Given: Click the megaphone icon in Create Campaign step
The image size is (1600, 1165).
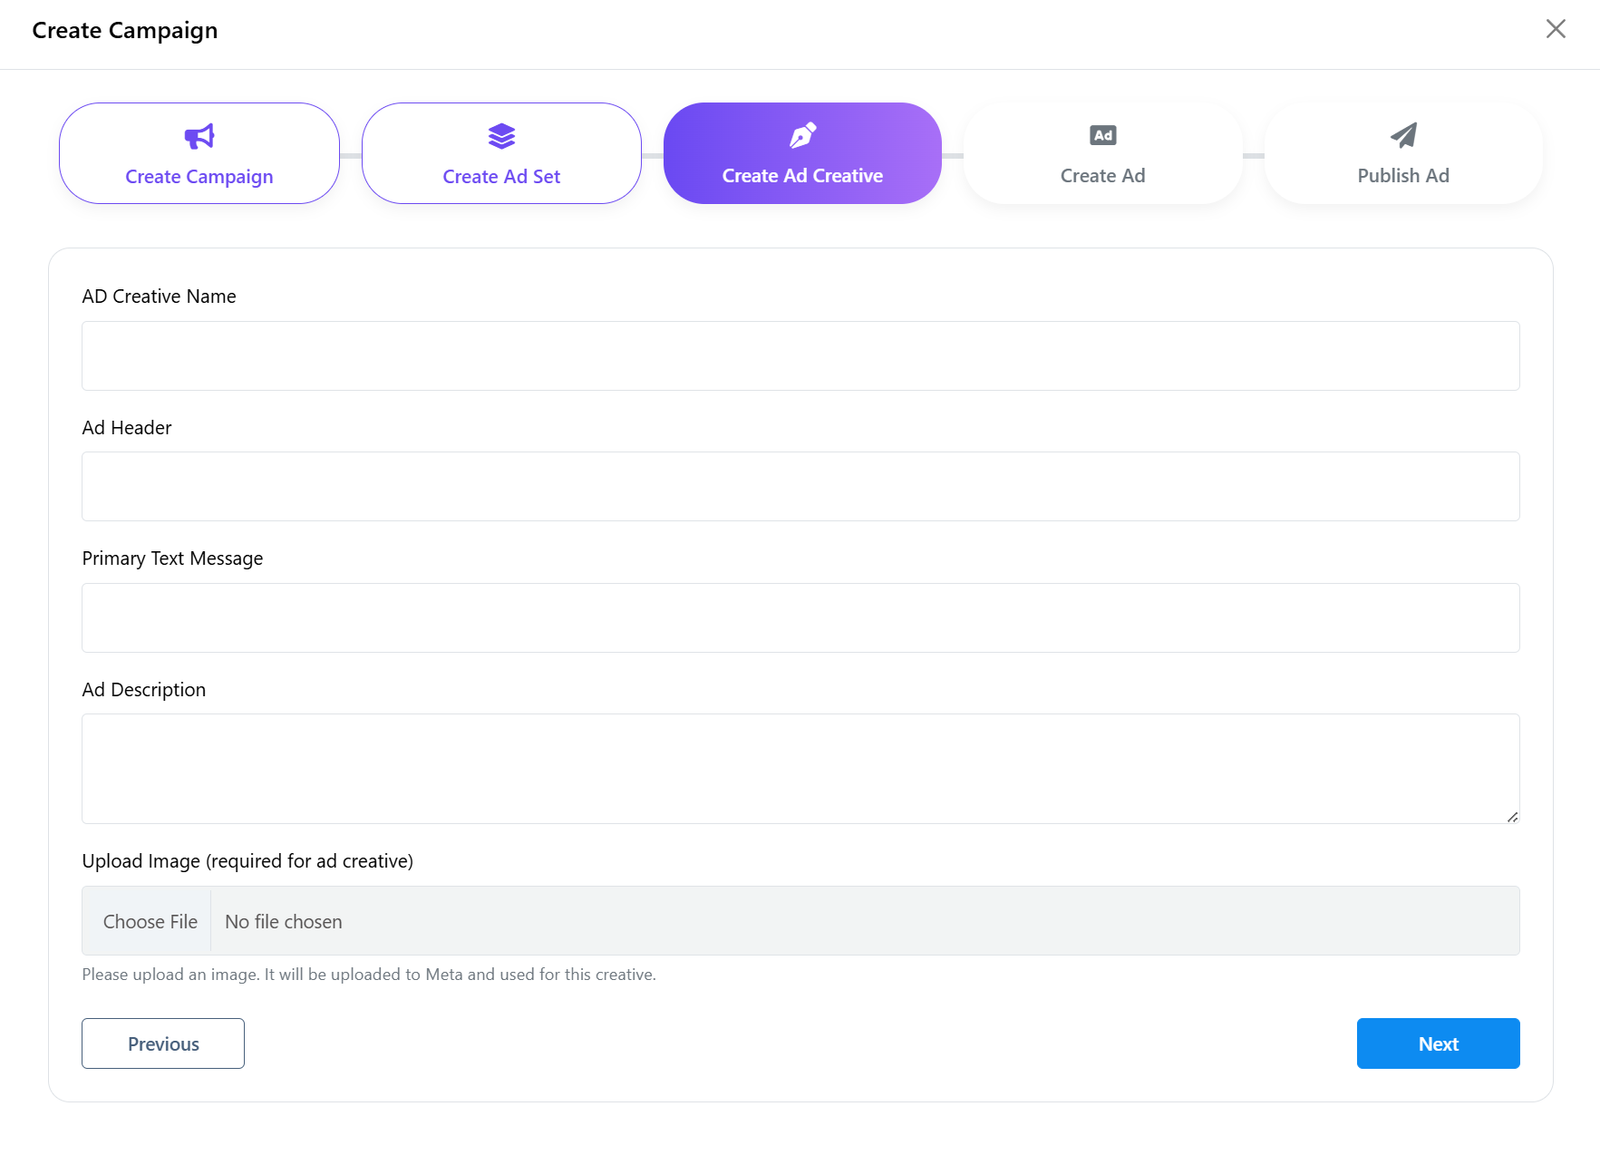Looking at the screenshot, I should [x=199, y=136].
